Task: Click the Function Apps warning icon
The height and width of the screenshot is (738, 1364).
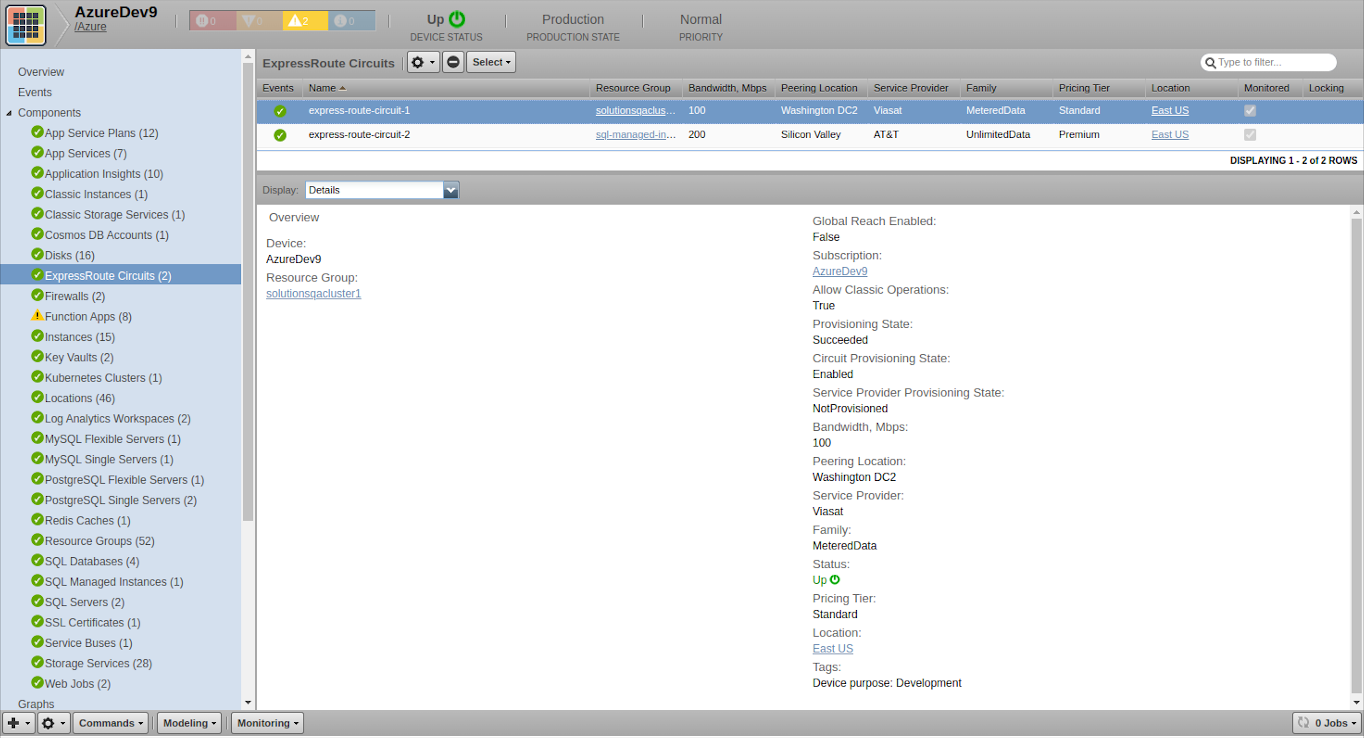Action: click(37, 316)
